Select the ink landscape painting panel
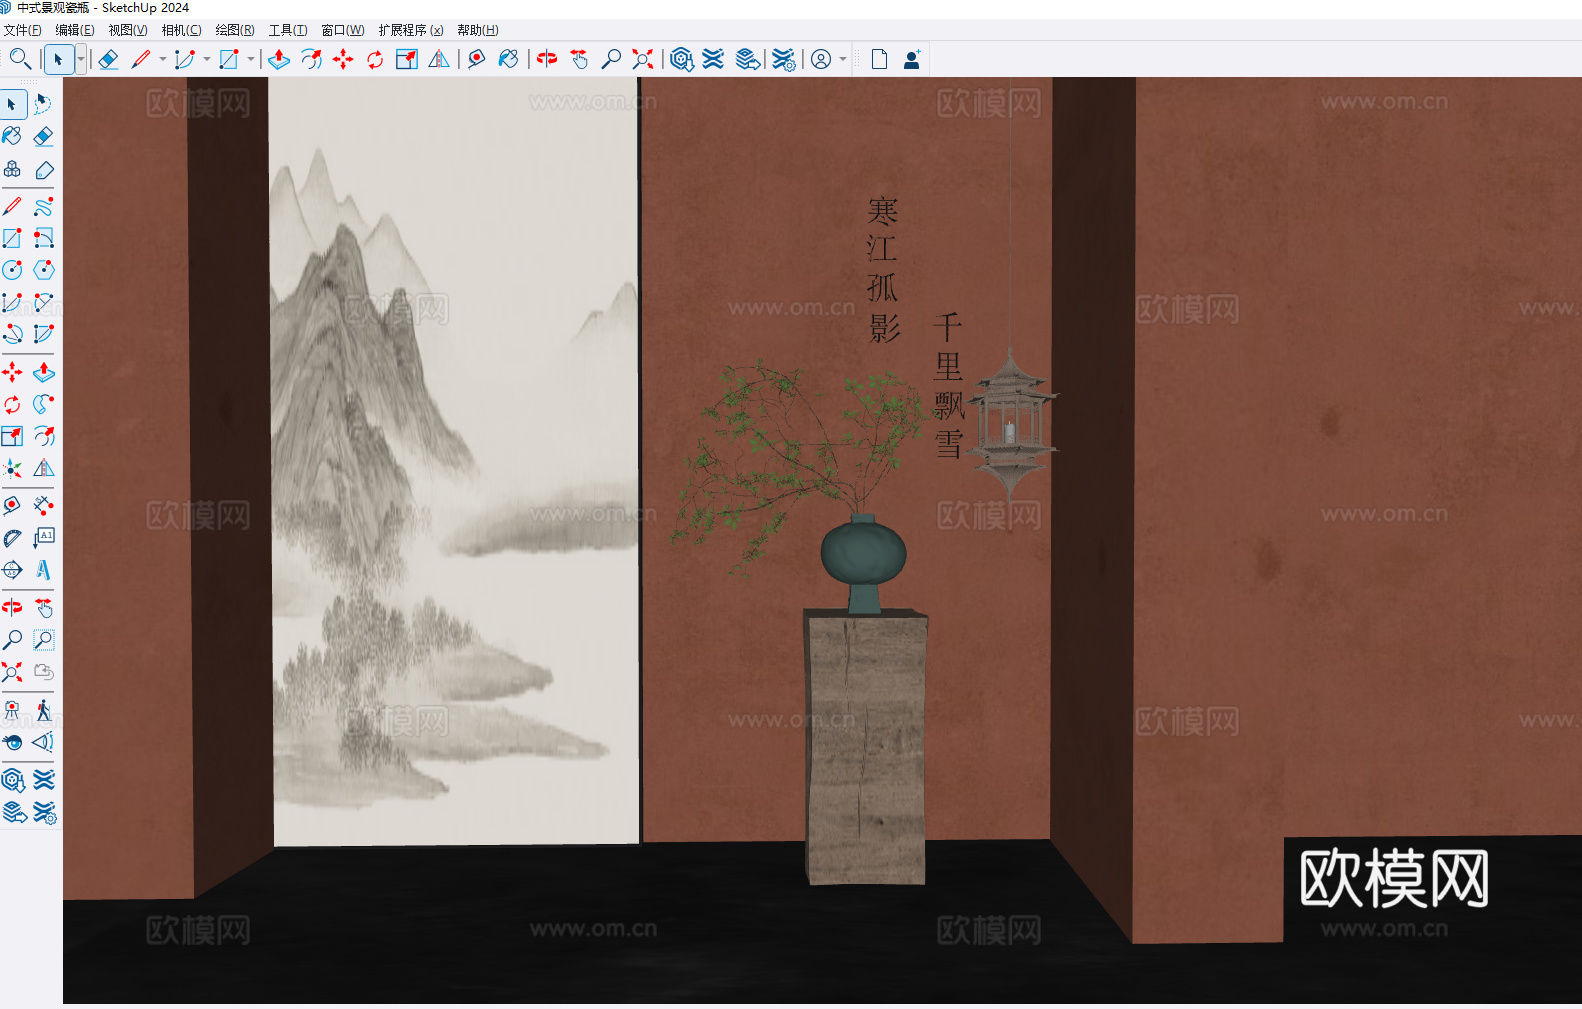The width and height of the screenshot is (1582, 1009). pos(454,462)
